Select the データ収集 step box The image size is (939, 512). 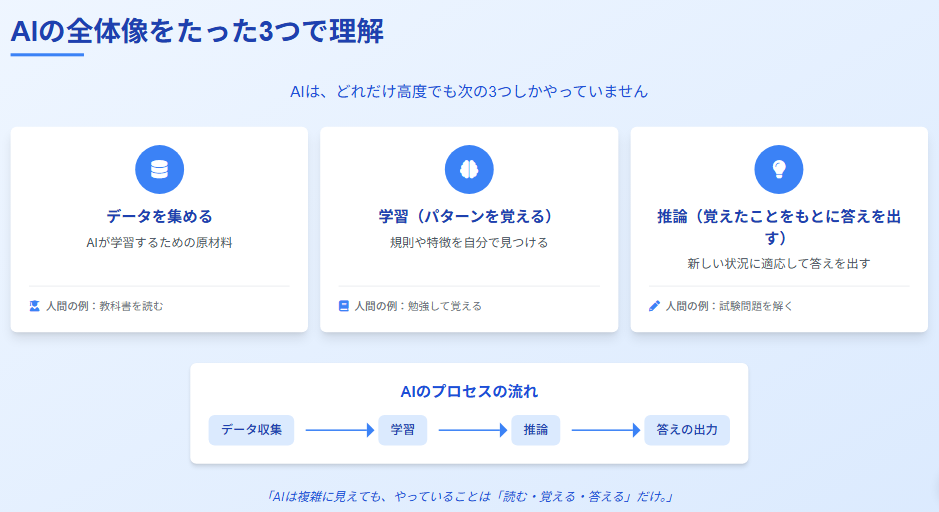pos(252,430)
